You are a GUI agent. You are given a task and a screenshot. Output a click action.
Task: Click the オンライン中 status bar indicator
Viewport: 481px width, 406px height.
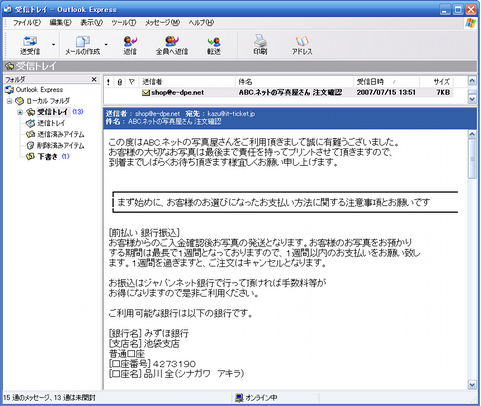point(256,398)
